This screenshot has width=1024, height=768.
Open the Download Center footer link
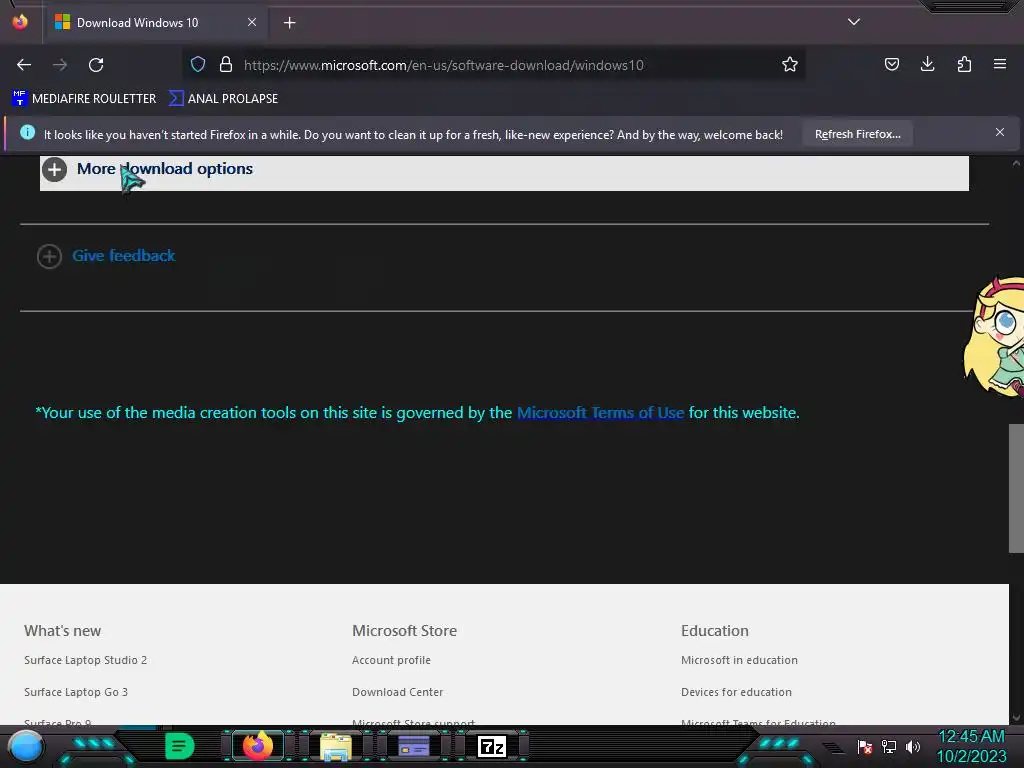397,692
